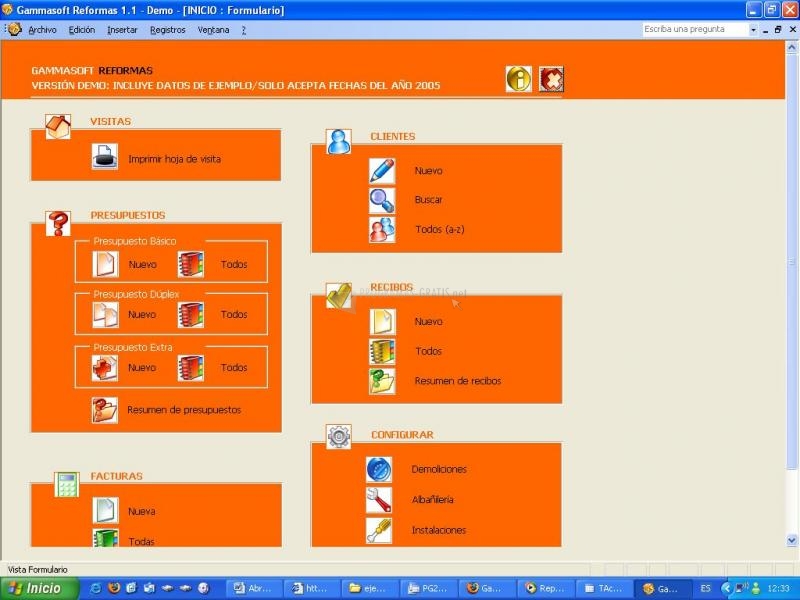800x600 pixels.
Task: Click the wrench Albañilería icon
Action: (x=379, y=500)
